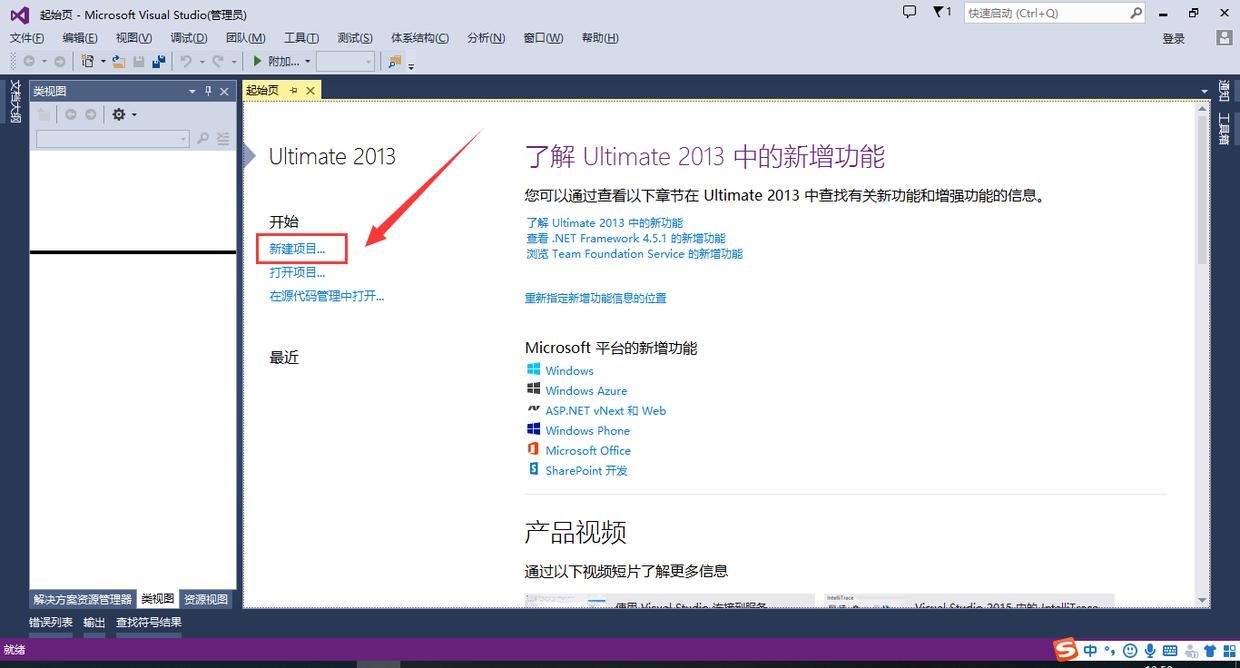The height and width of the screenshot is (668, 1240).
Task: Switch to the 资源视图 tab
Action: pyautogui.click(x=205, y=598)
